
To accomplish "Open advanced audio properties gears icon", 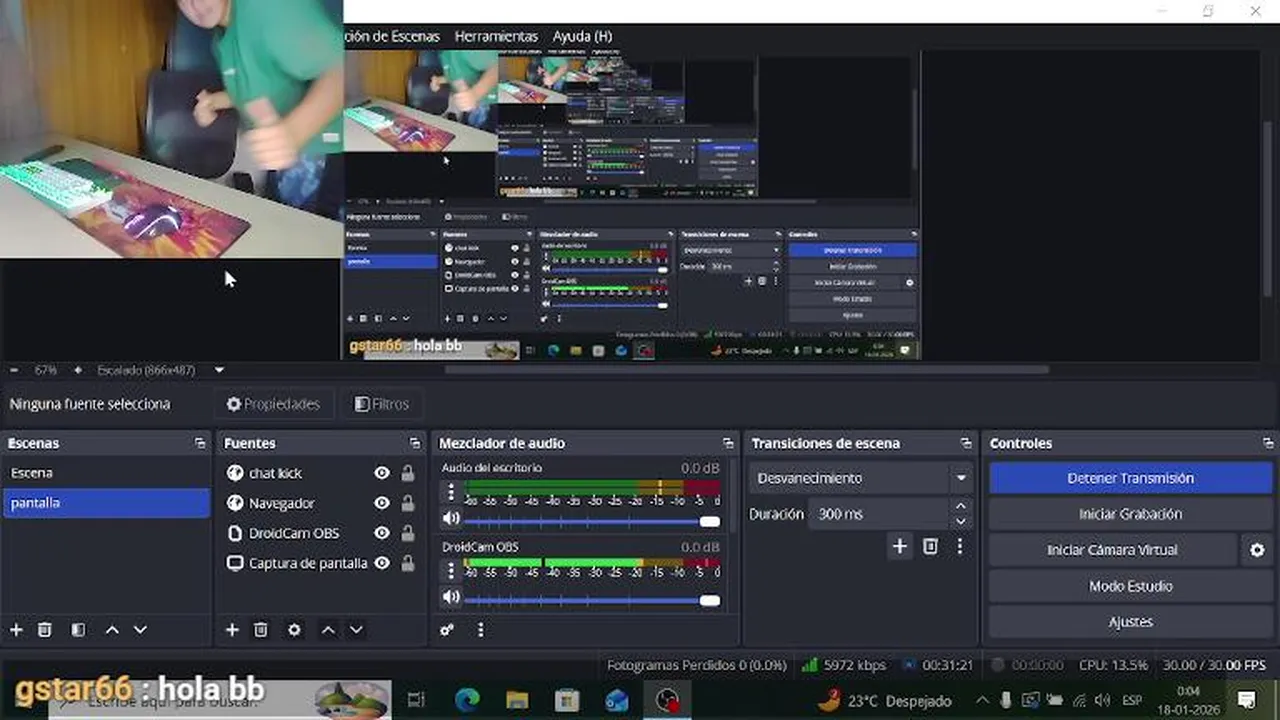I will point(447,630).
